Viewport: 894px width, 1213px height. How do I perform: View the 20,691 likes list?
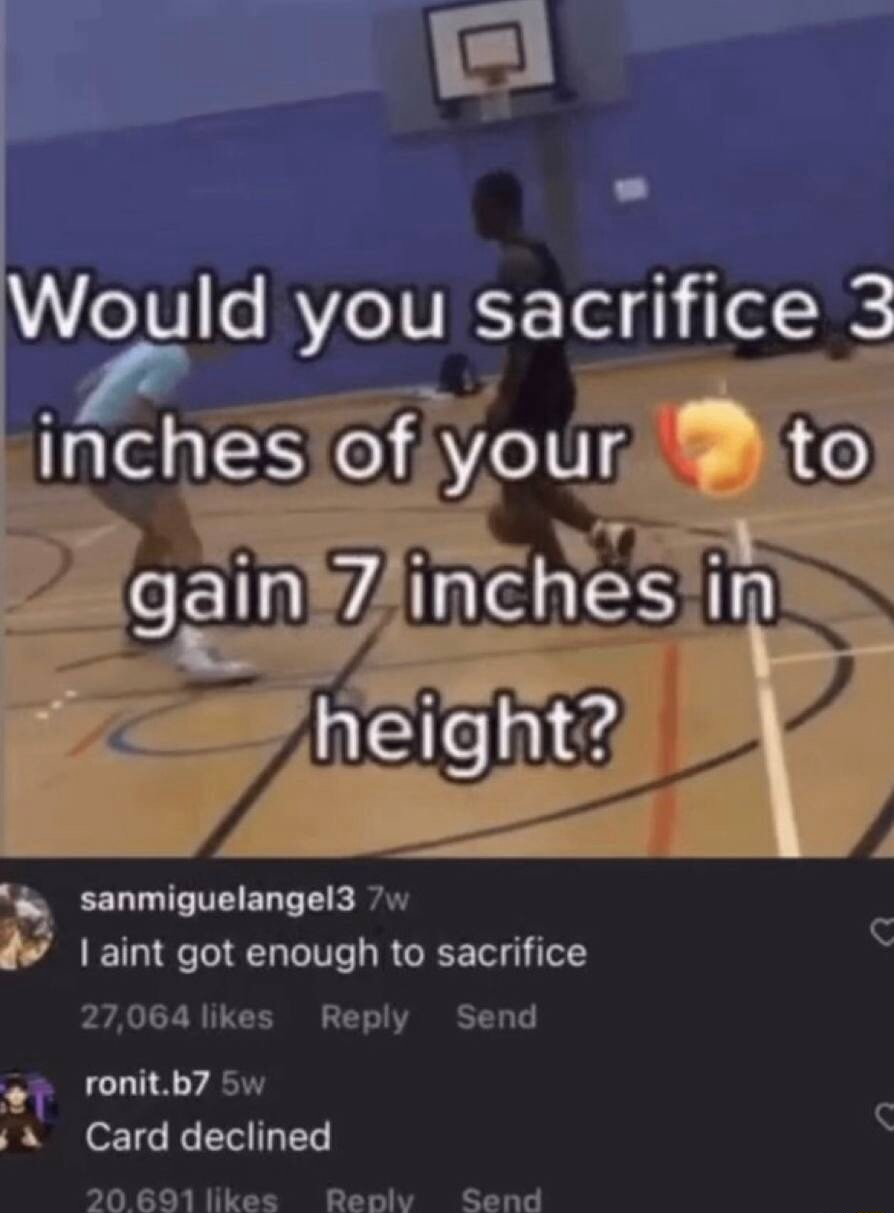181,1198
